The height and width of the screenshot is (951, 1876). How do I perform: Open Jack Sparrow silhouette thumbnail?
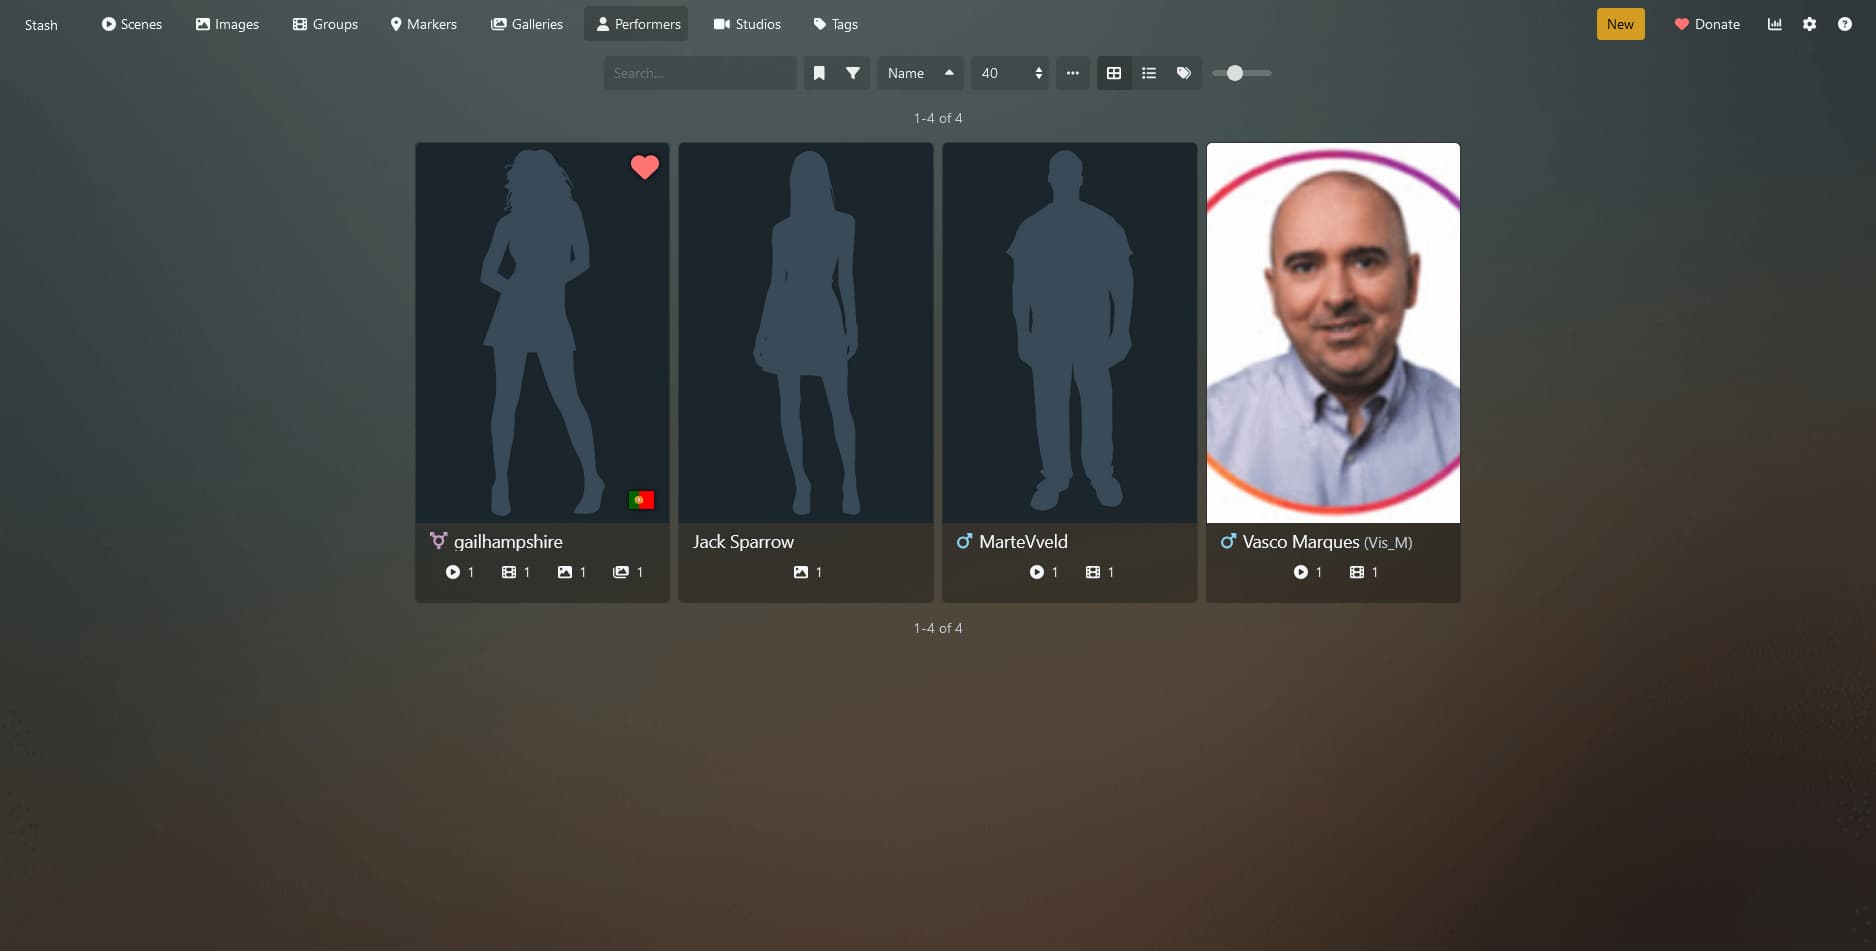806,333
